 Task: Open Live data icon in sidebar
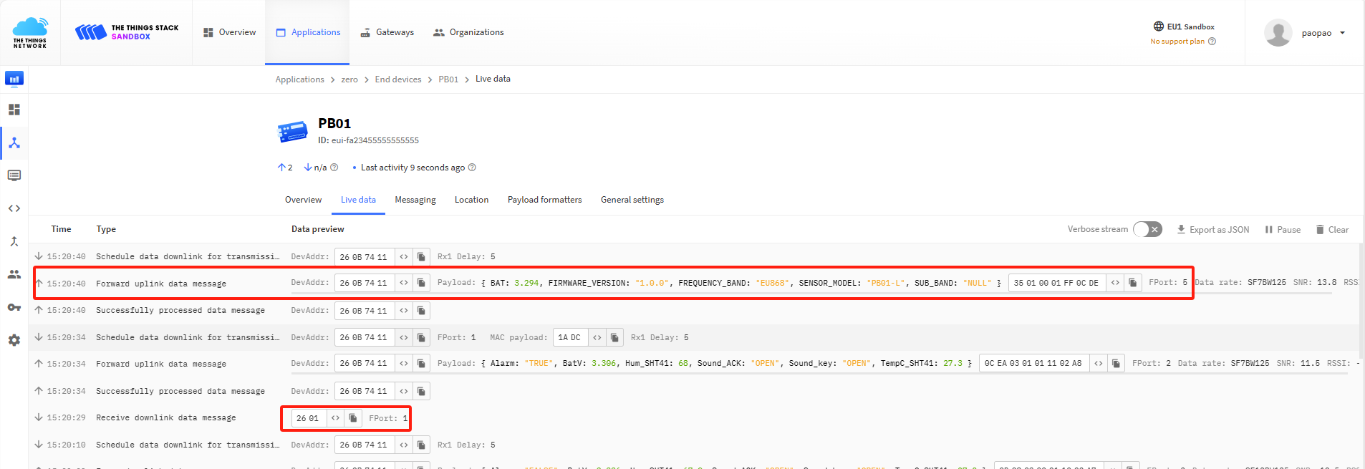click(x=14, y=175)
